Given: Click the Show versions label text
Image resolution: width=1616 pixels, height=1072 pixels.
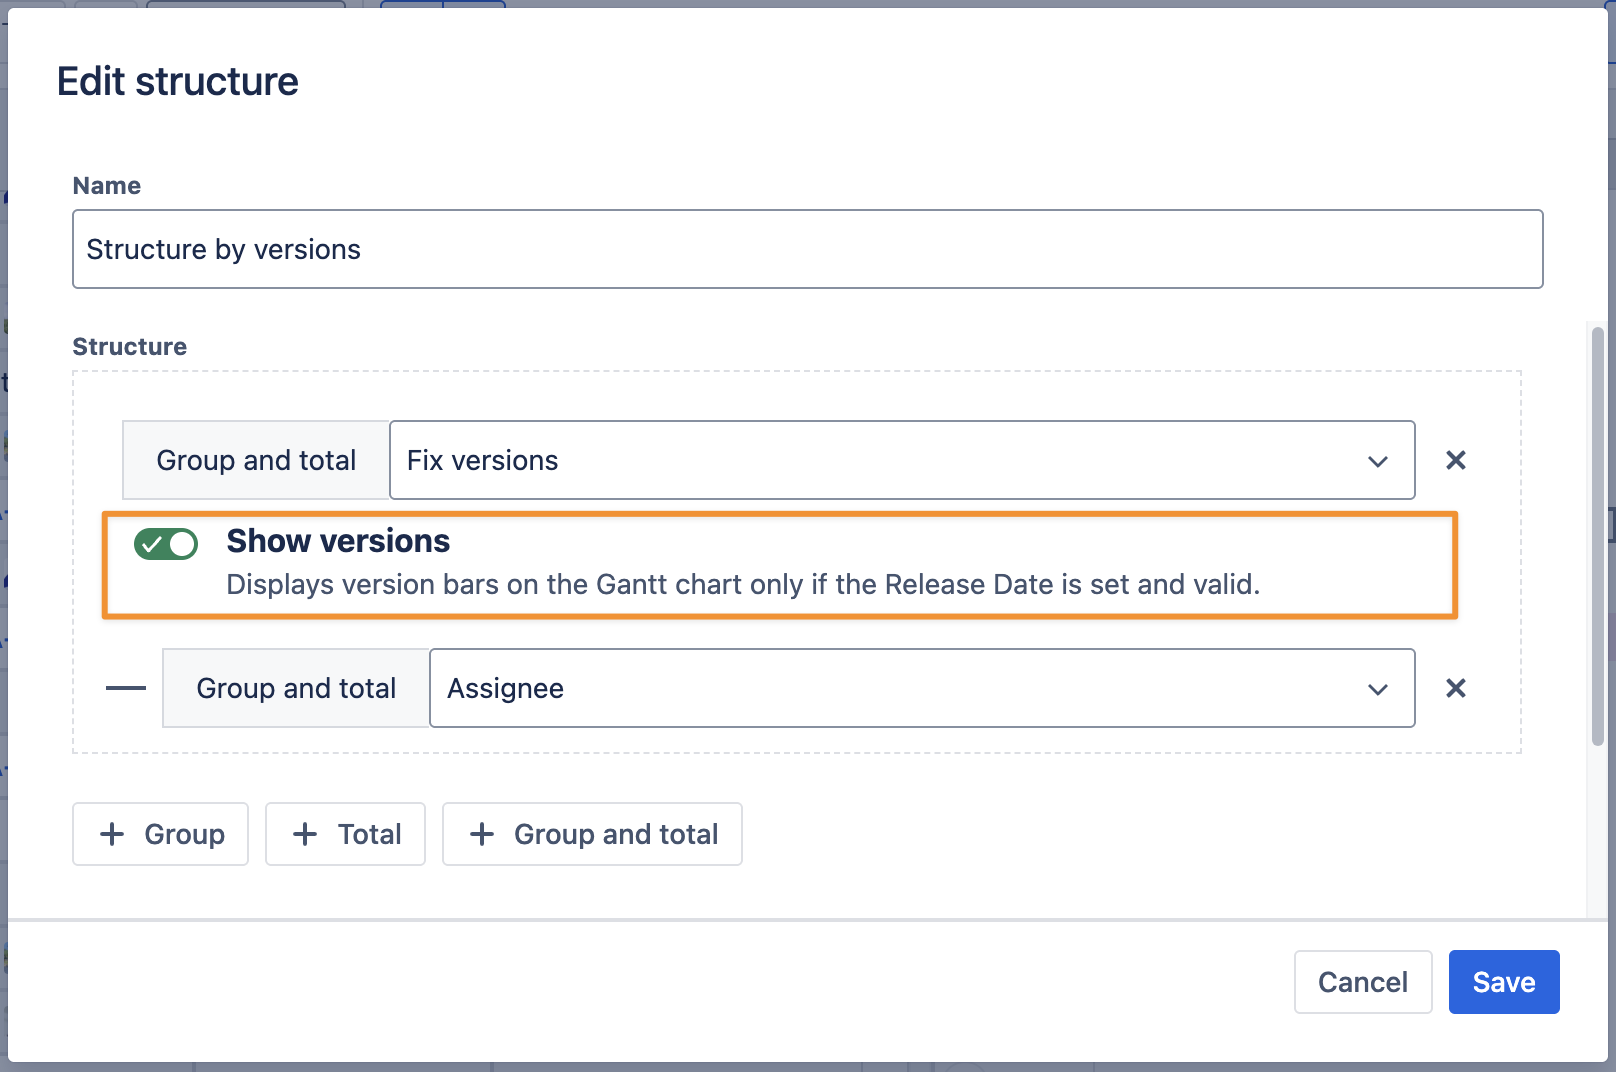Looking at the screenshot, I should tap(338, 541).
